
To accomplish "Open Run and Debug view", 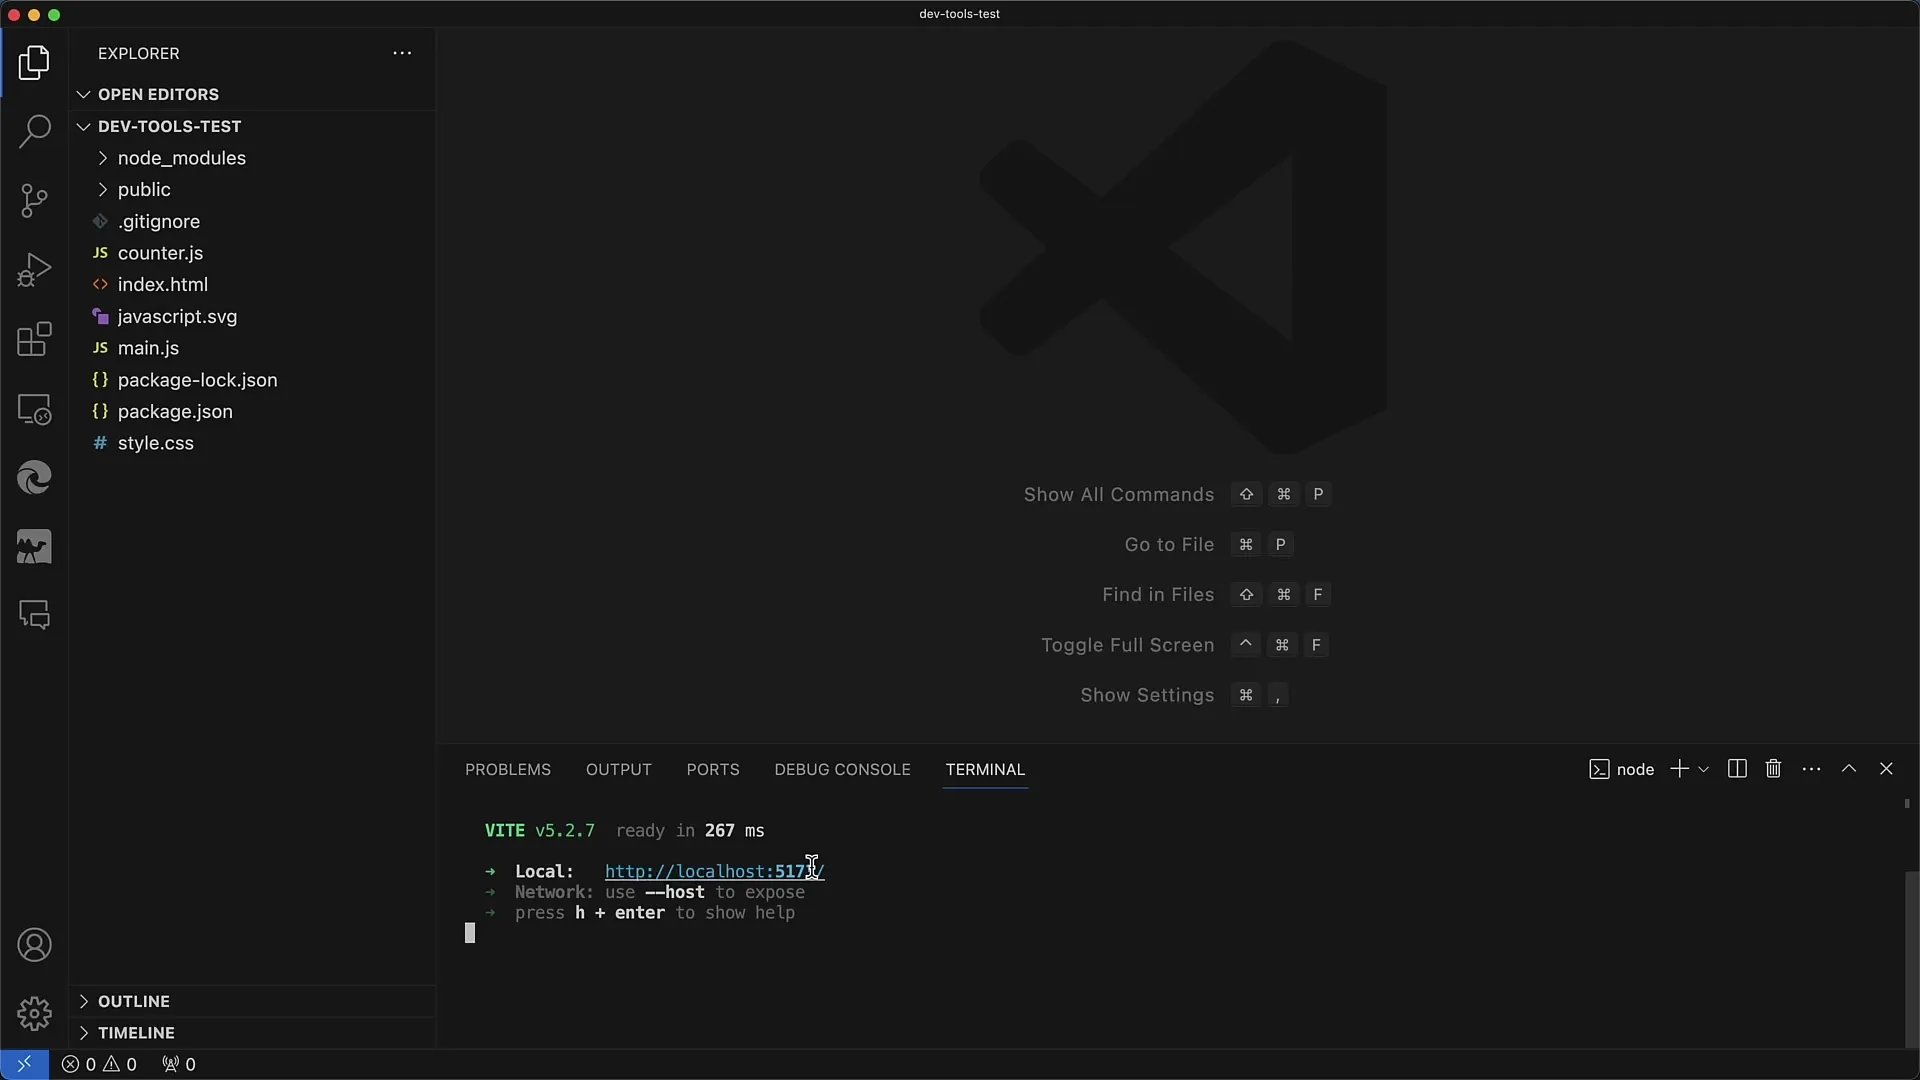I will pyautogui.click(x=34, y=270).
